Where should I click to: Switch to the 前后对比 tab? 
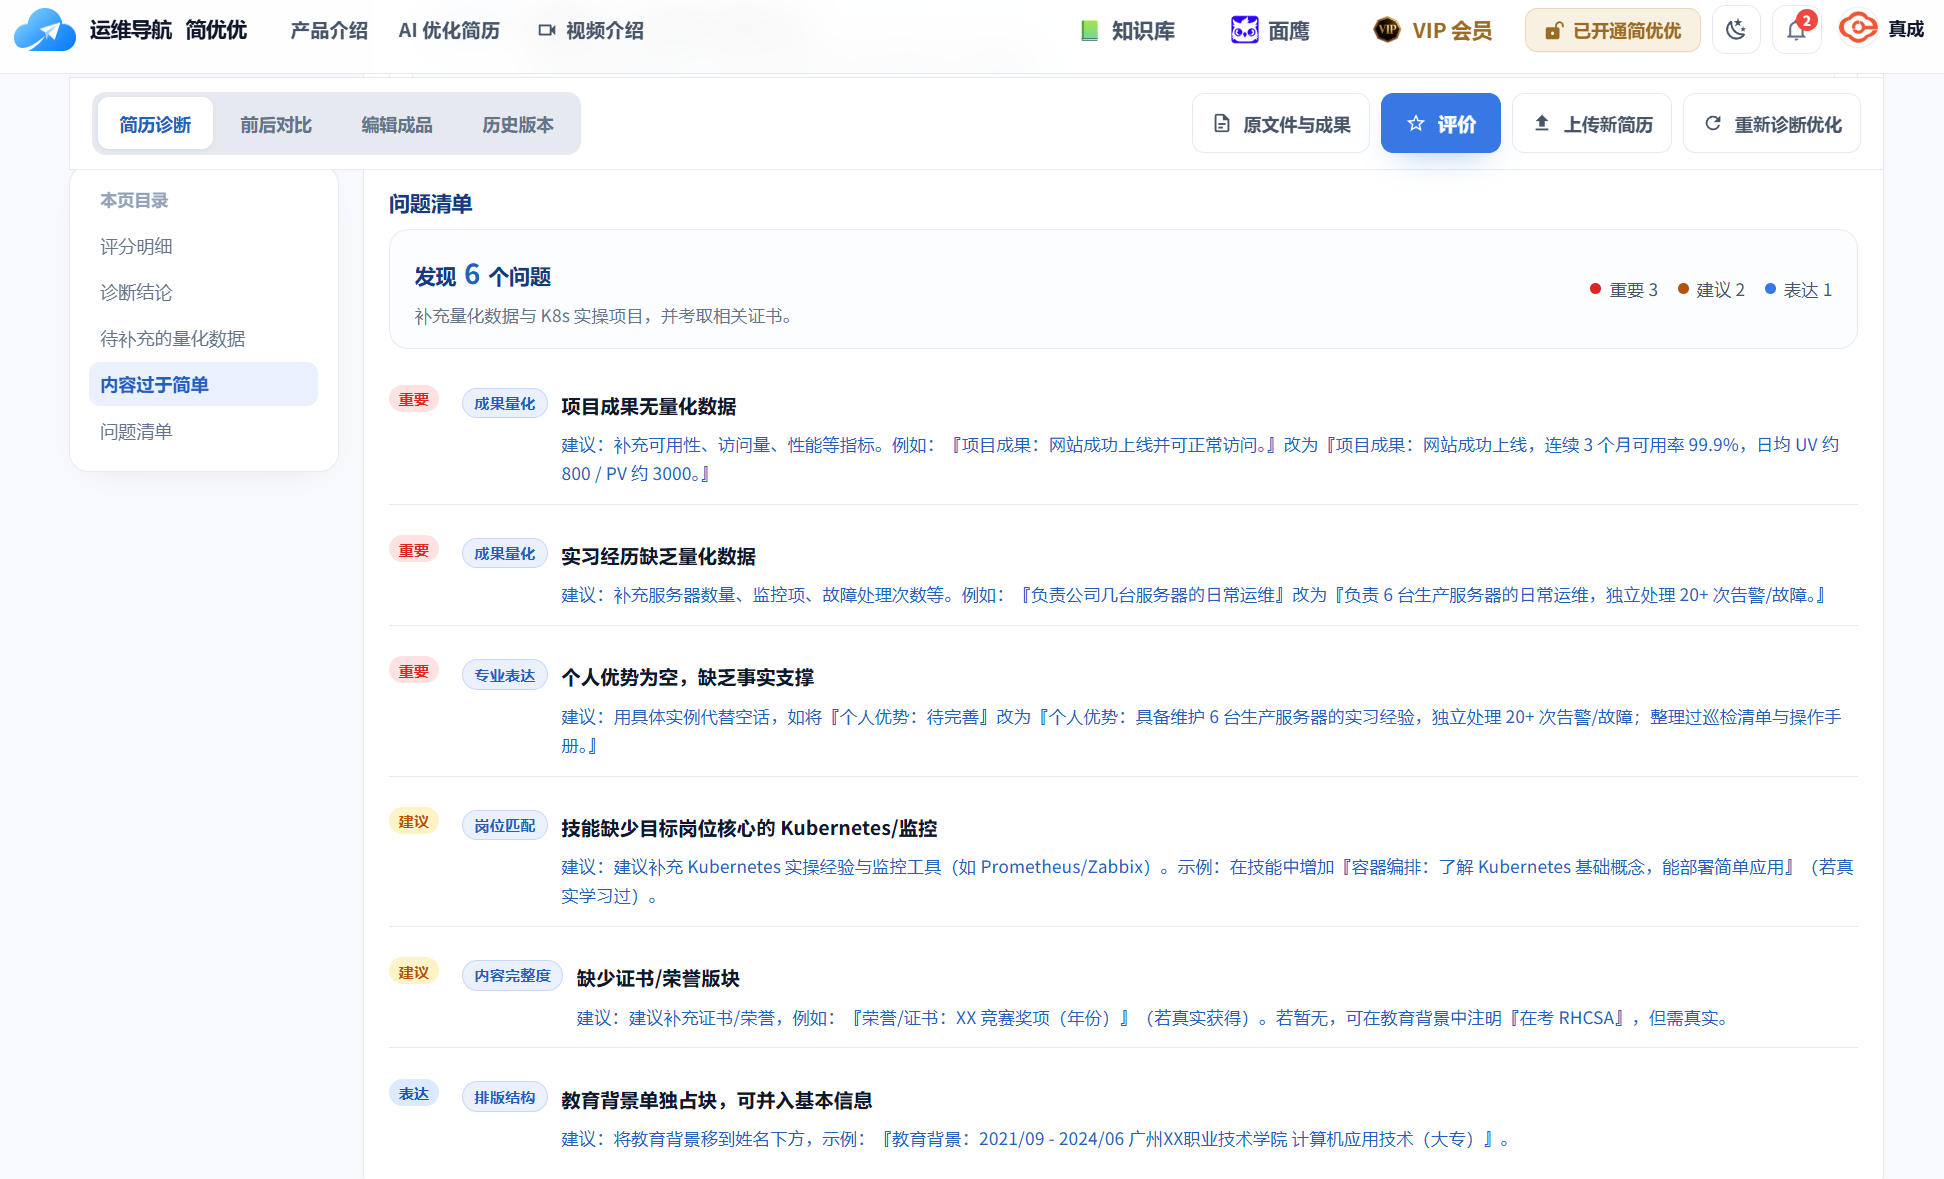coord(276,124)
